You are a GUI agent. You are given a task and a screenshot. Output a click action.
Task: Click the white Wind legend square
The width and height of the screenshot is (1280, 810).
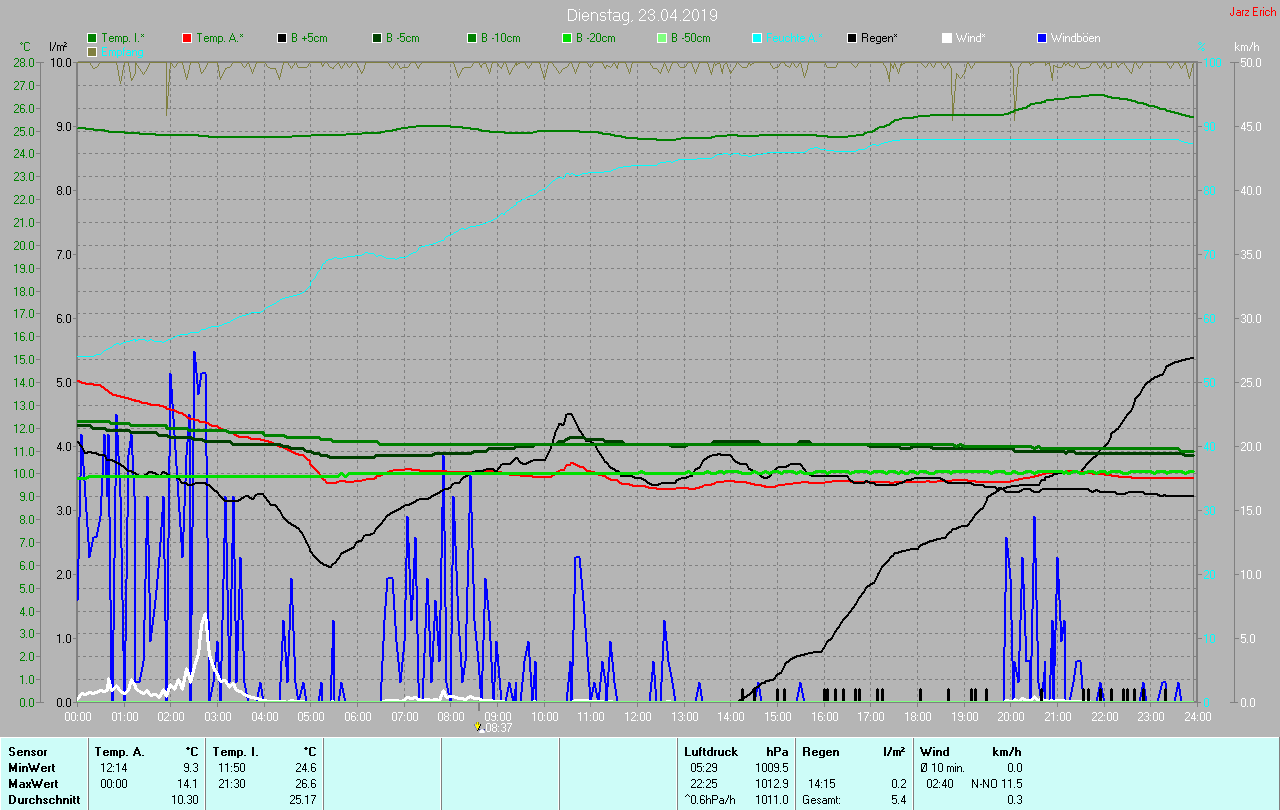[947, 38]
